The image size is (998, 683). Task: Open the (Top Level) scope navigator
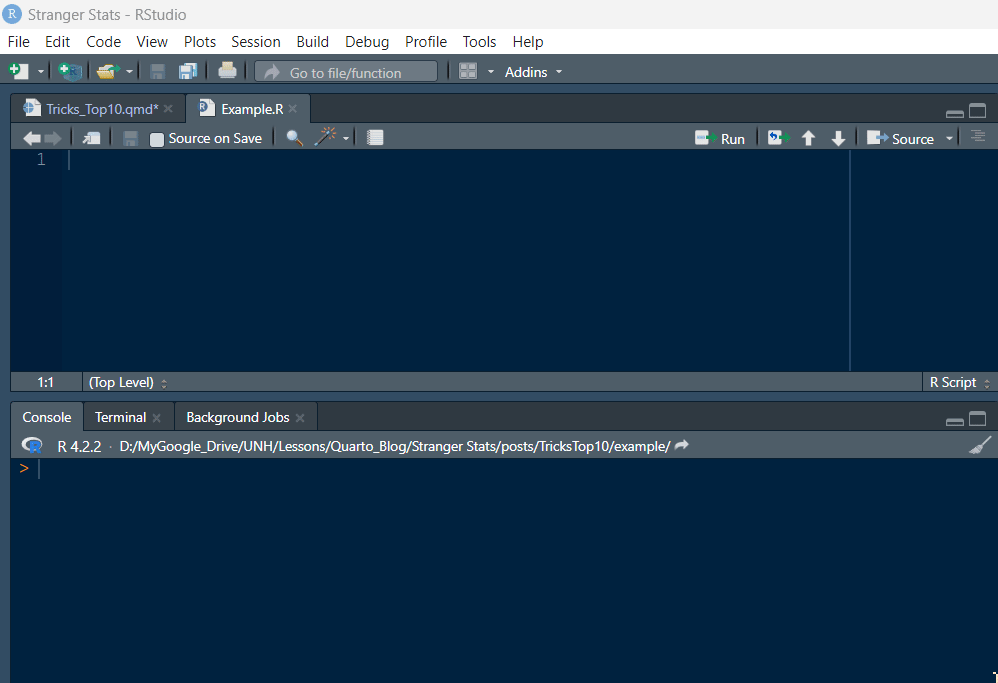pos(127,382)
